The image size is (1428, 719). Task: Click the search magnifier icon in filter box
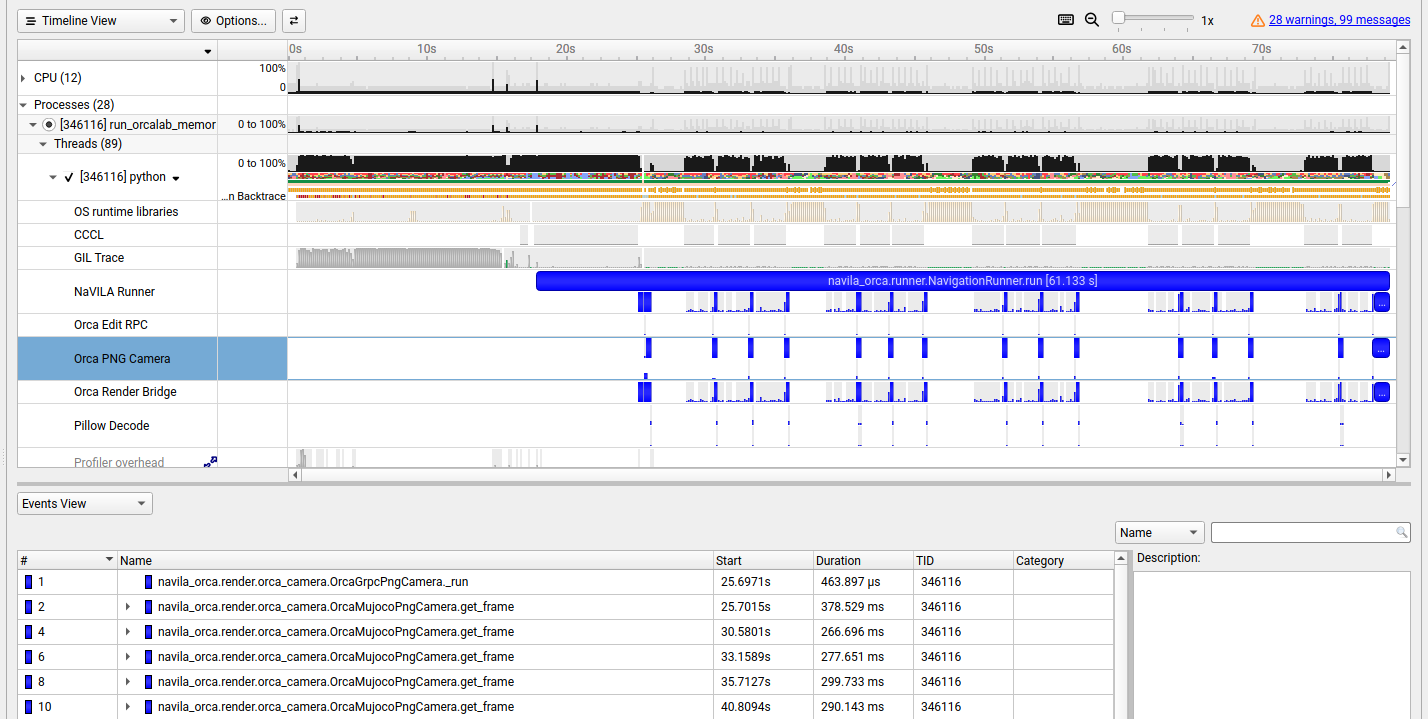pos(1402,533)
